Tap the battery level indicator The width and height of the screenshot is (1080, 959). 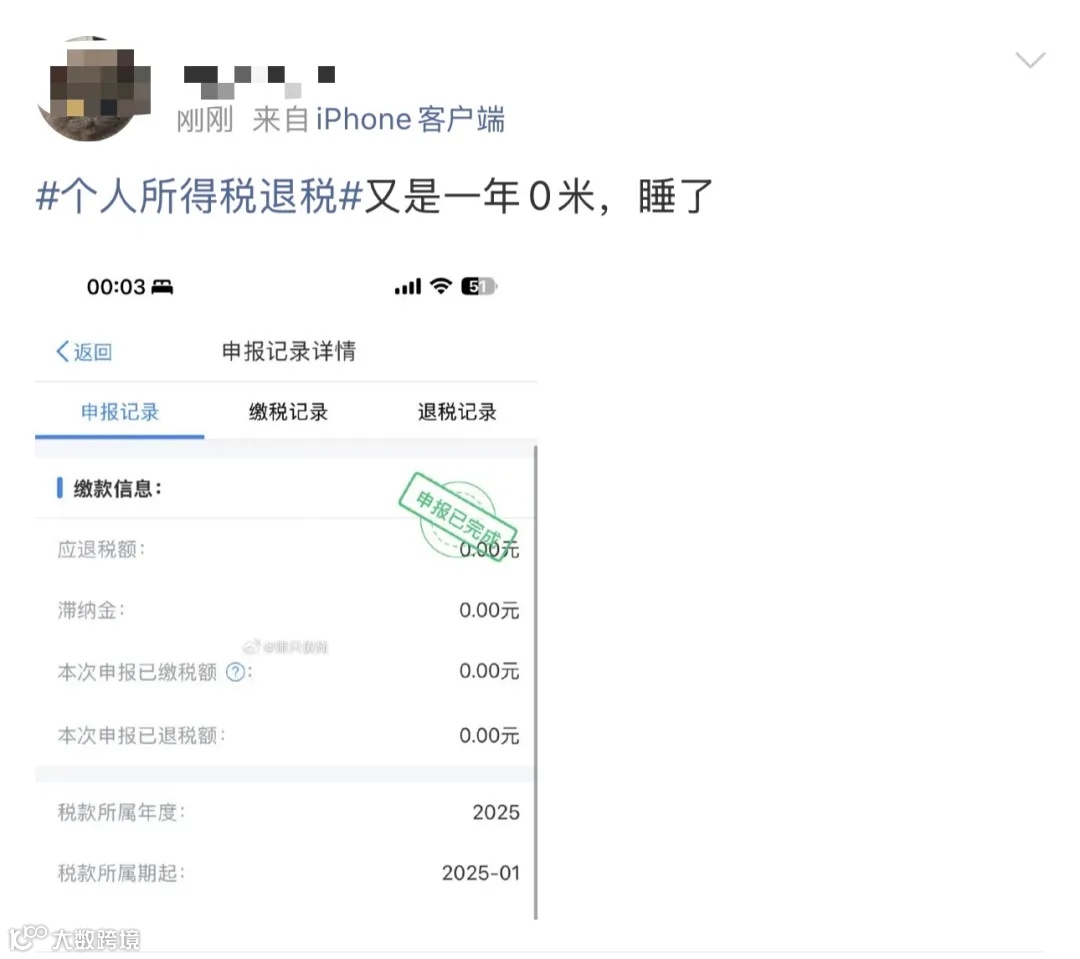point(479,286)
